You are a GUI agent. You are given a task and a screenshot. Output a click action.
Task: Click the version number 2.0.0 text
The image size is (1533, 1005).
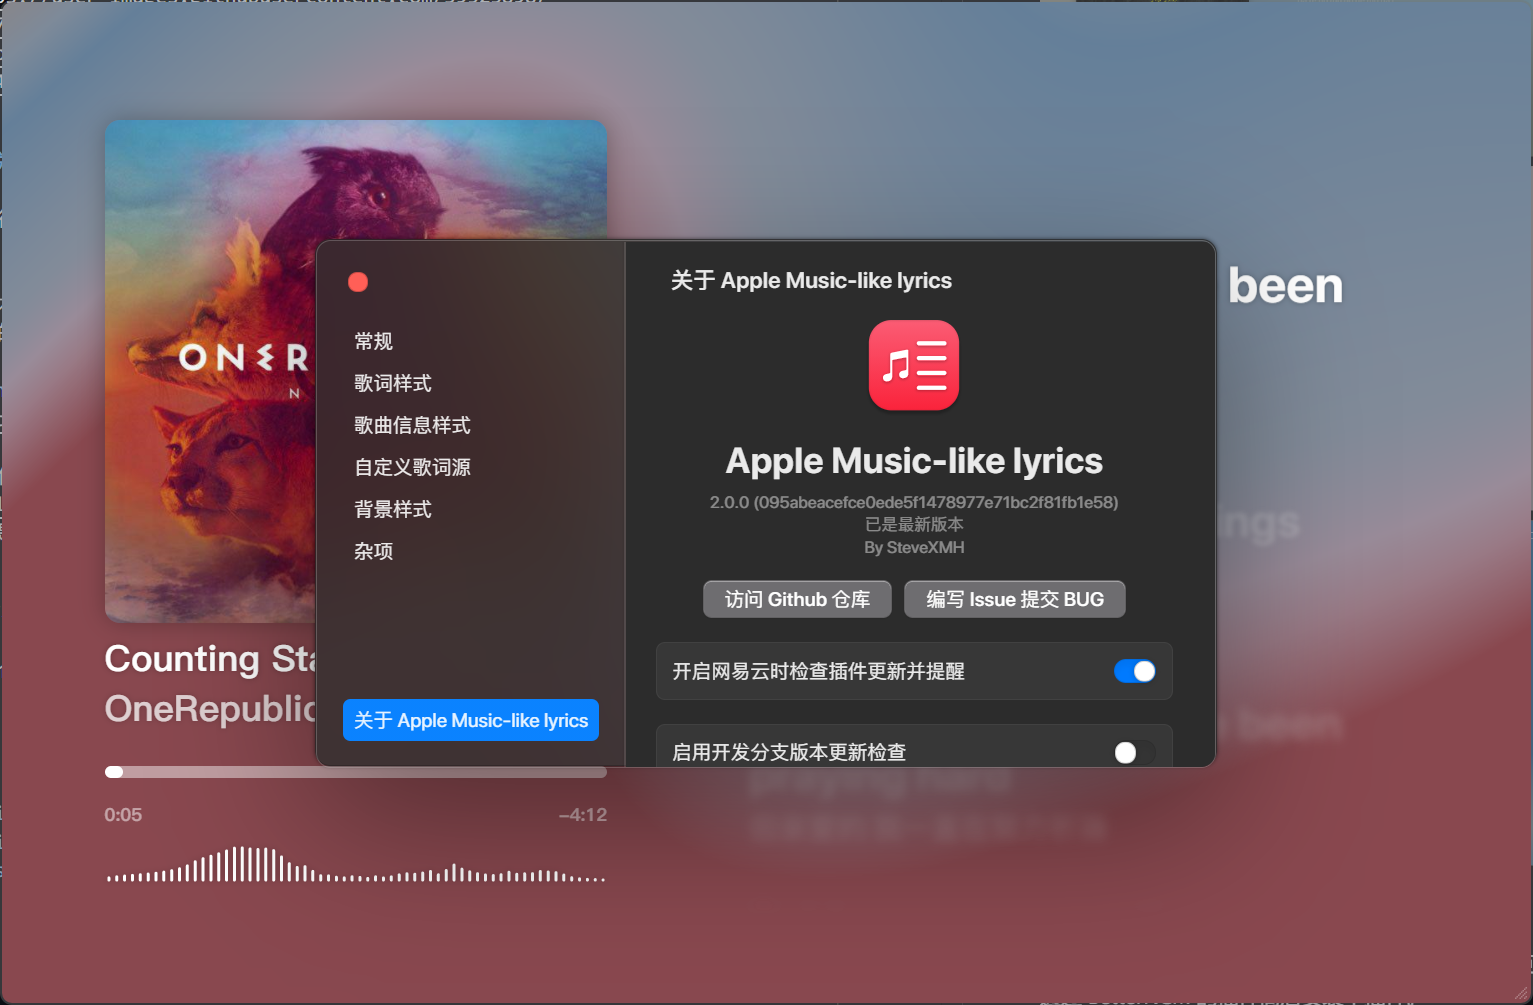913,502
